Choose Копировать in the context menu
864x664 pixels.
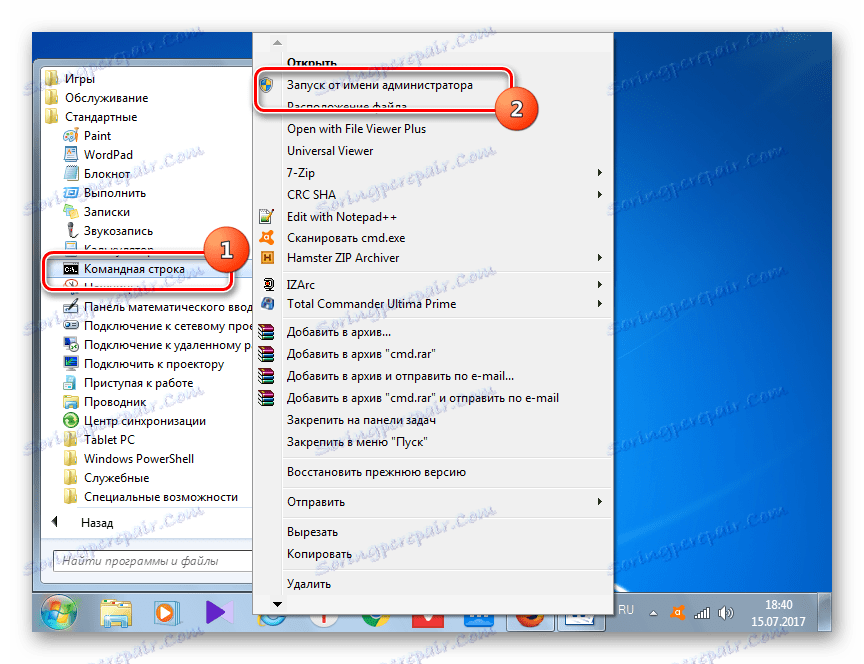click(x=319, y=554)
